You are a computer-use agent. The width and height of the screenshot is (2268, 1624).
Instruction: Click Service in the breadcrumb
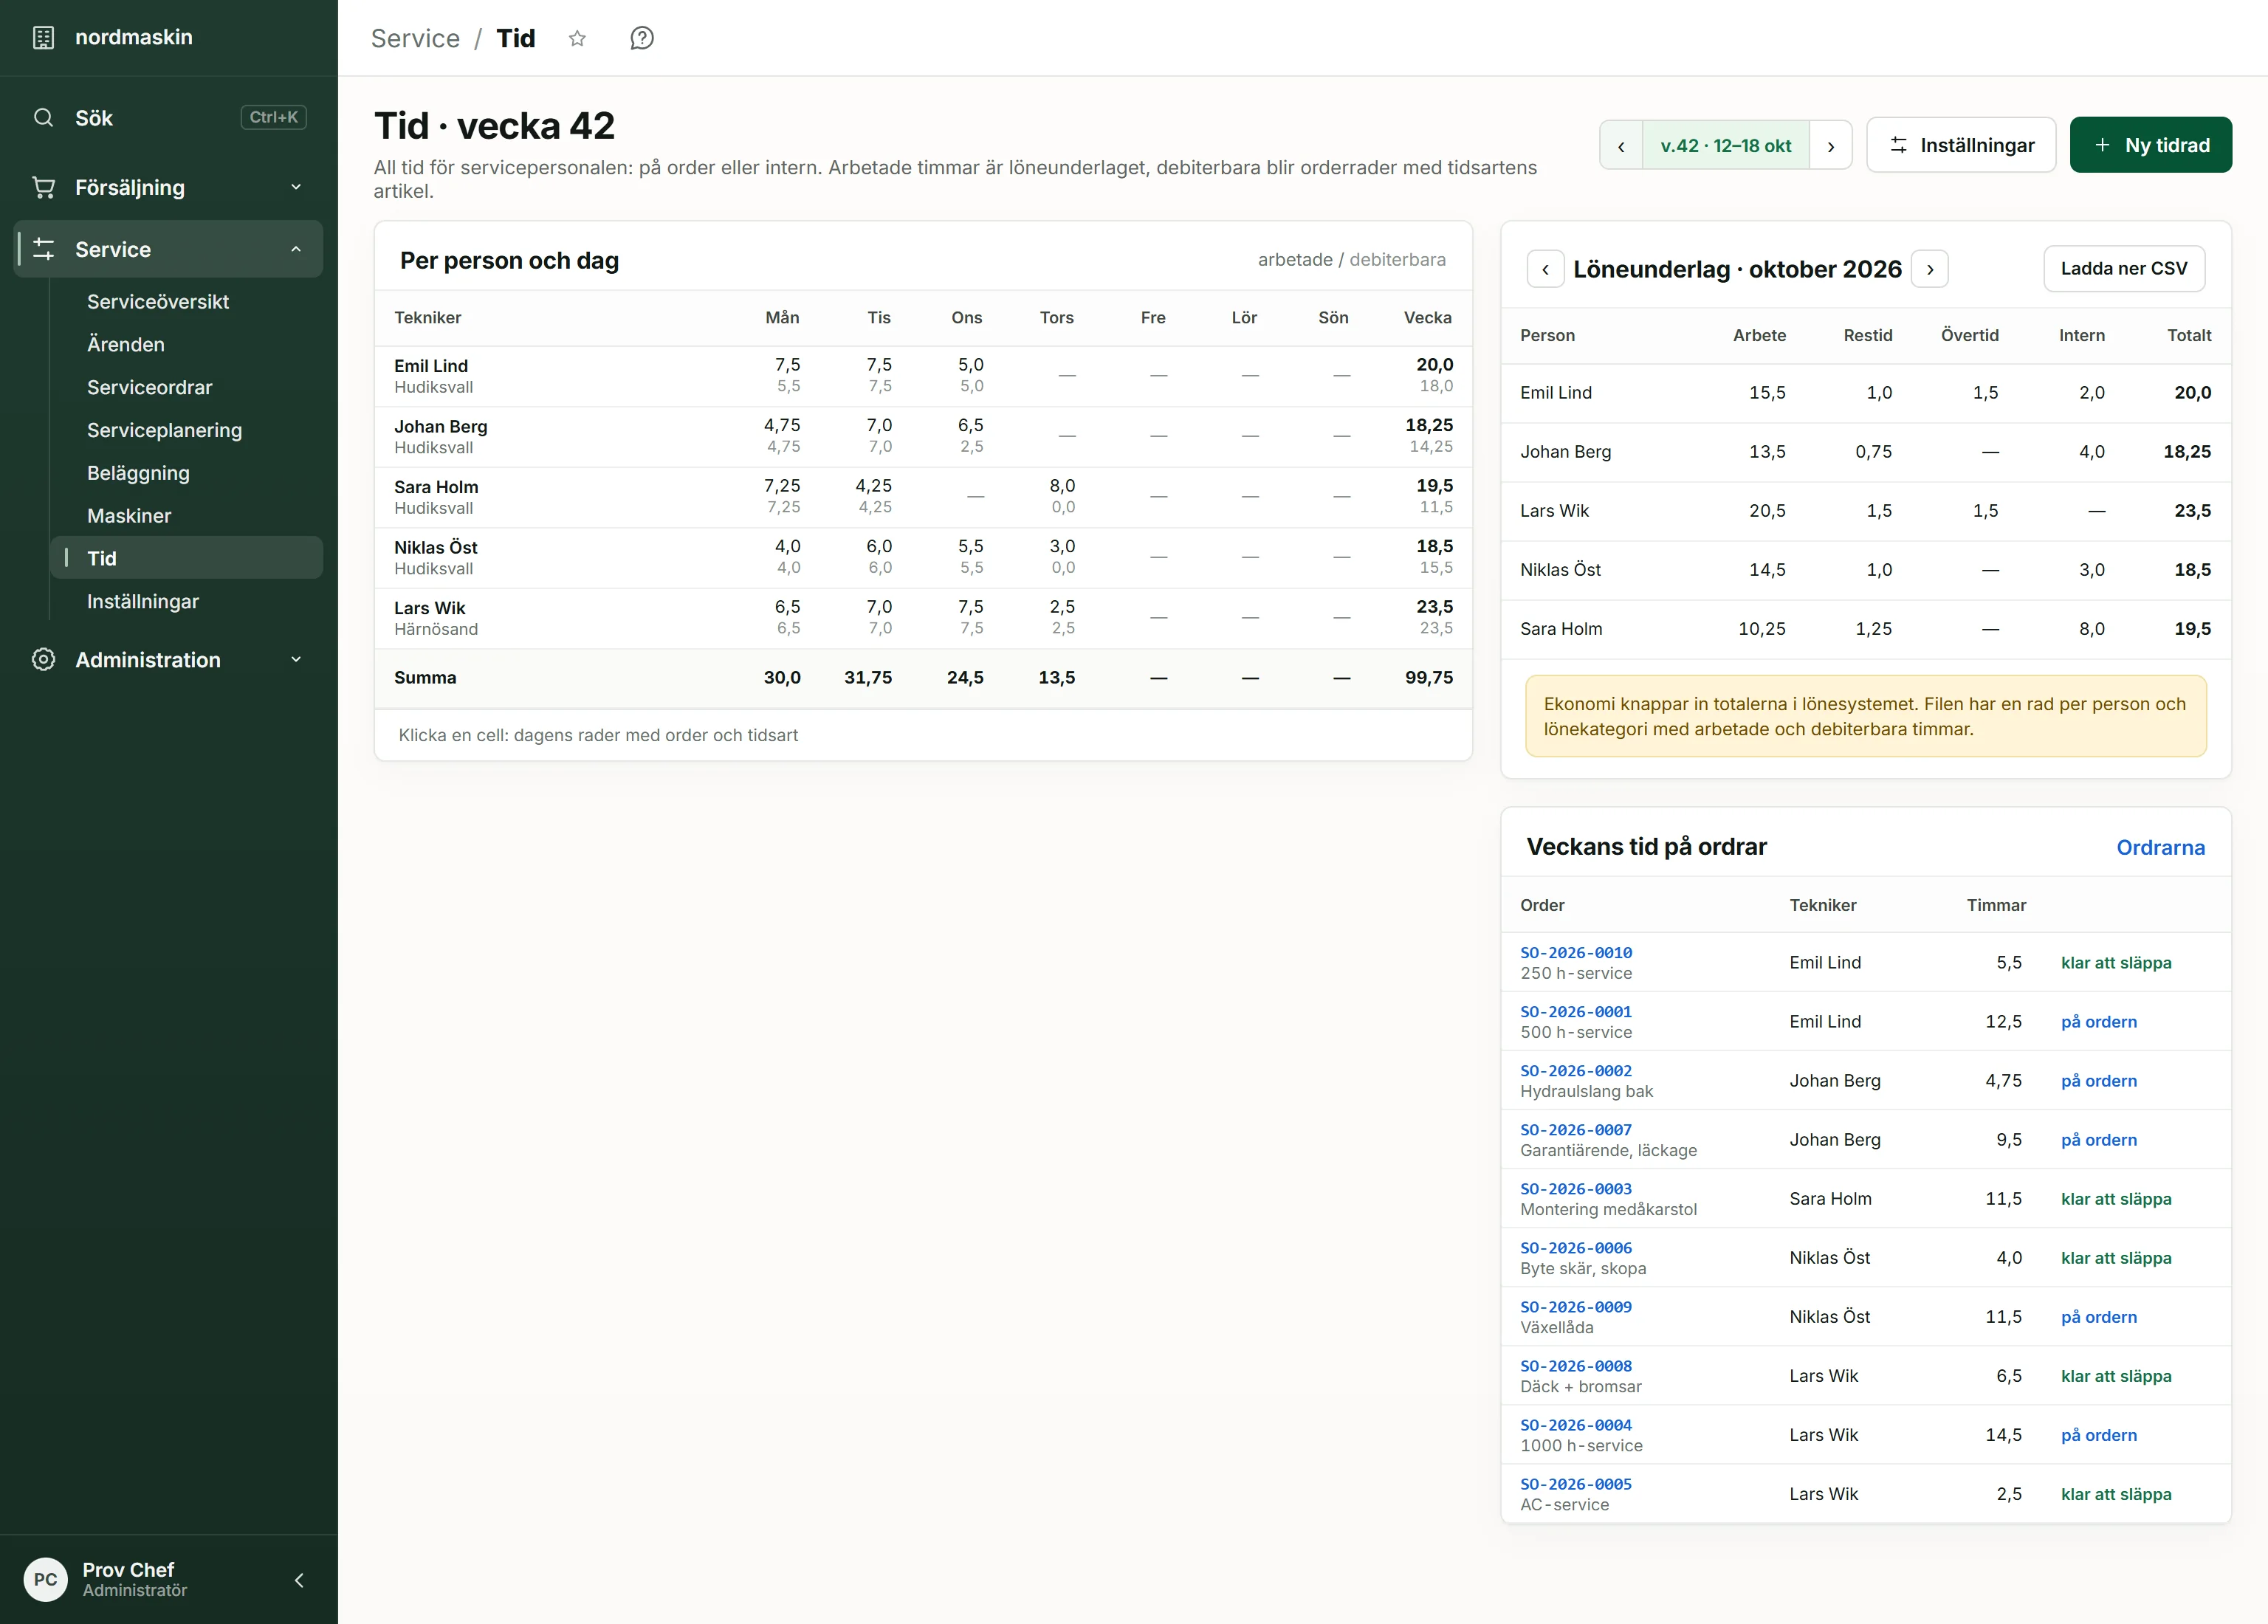[415, 38]
